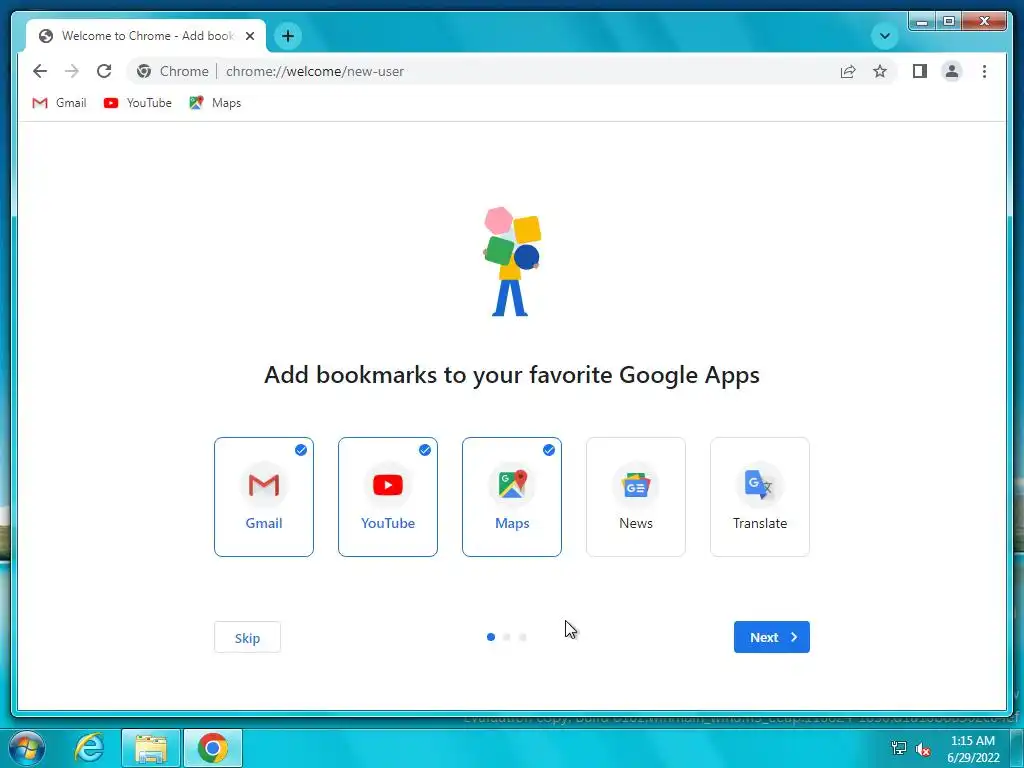1024x768 pixels.
Task: Click the "Add bookmarks to your favorite Google Apps" heading
Action: (512, 376)
